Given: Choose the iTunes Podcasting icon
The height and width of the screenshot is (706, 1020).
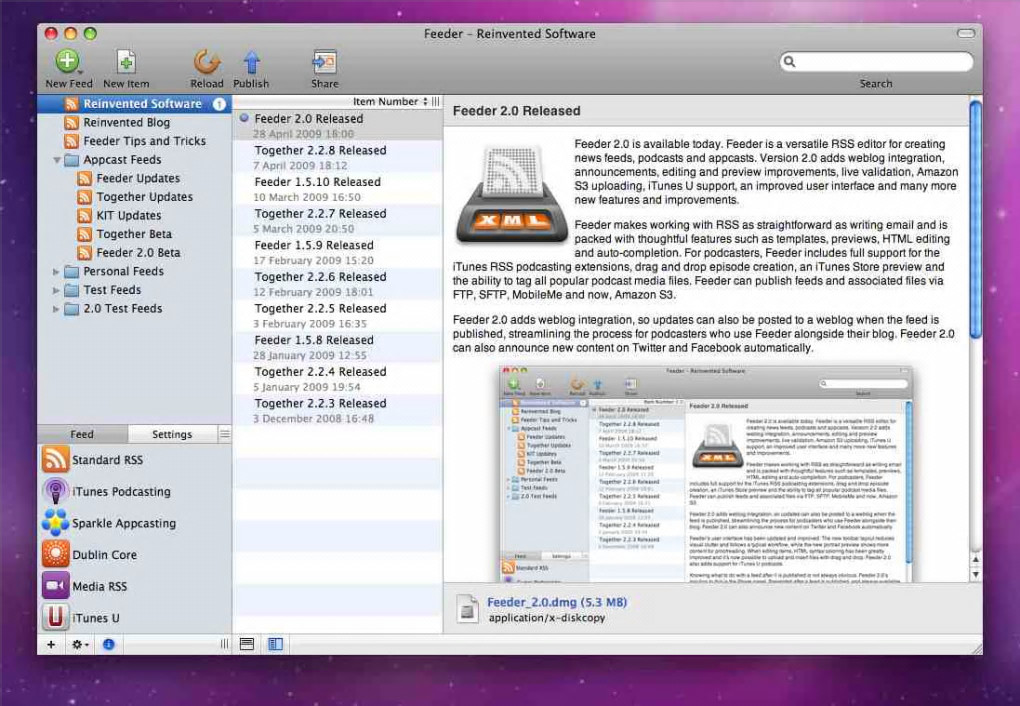Looking at the screenshot, I should click(x=55, y=491).
